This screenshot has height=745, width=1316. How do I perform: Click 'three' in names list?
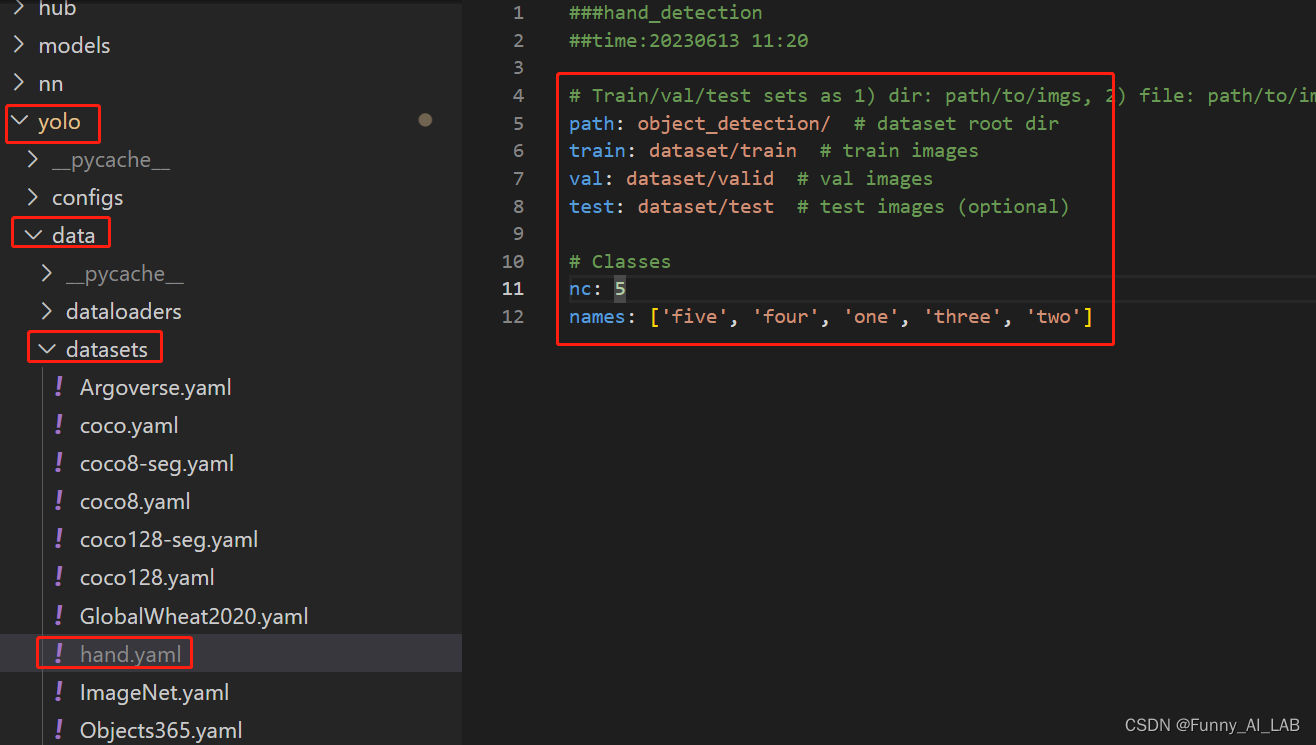tap(963, 317)
